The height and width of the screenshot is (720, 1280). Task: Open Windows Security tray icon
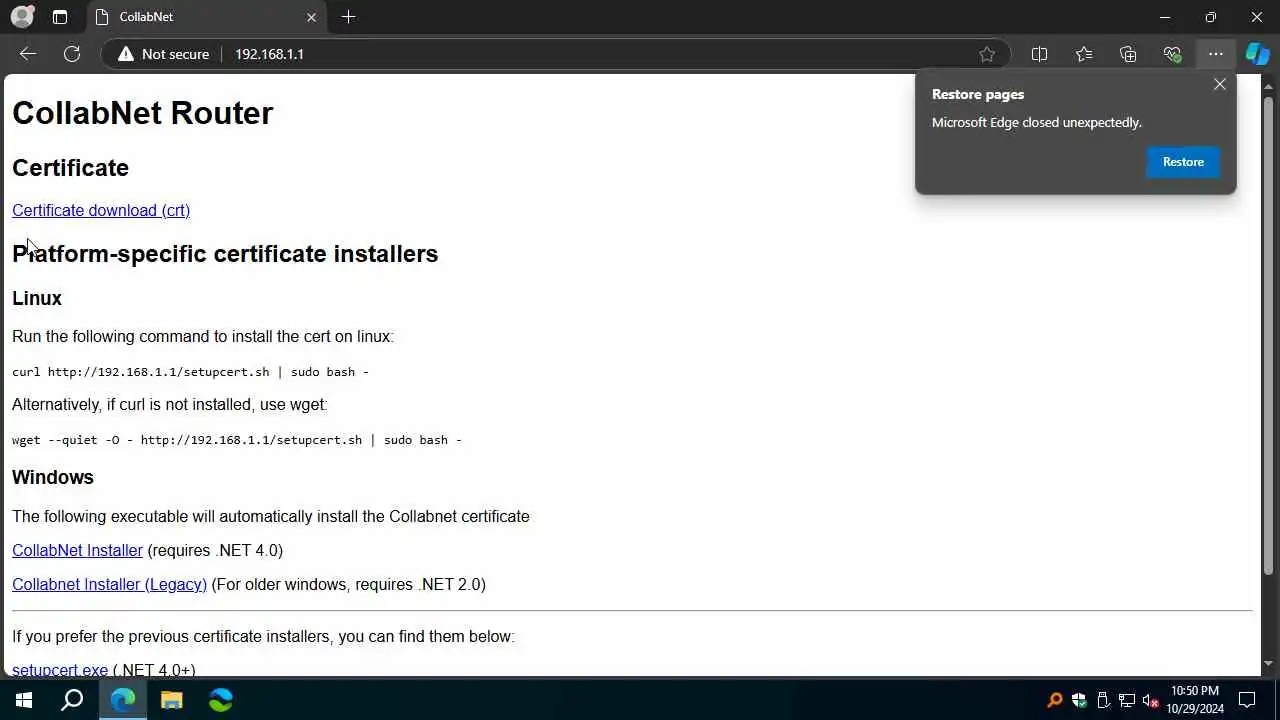pyautogui.click(x=1079, y=700)
